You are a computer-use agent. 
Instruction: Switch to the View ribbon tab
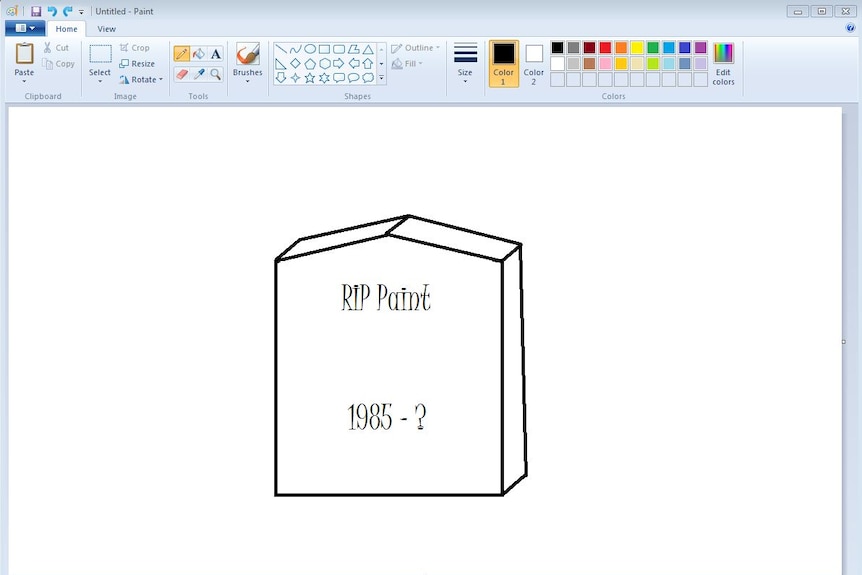pyautogui.click(x=106, y=29)
